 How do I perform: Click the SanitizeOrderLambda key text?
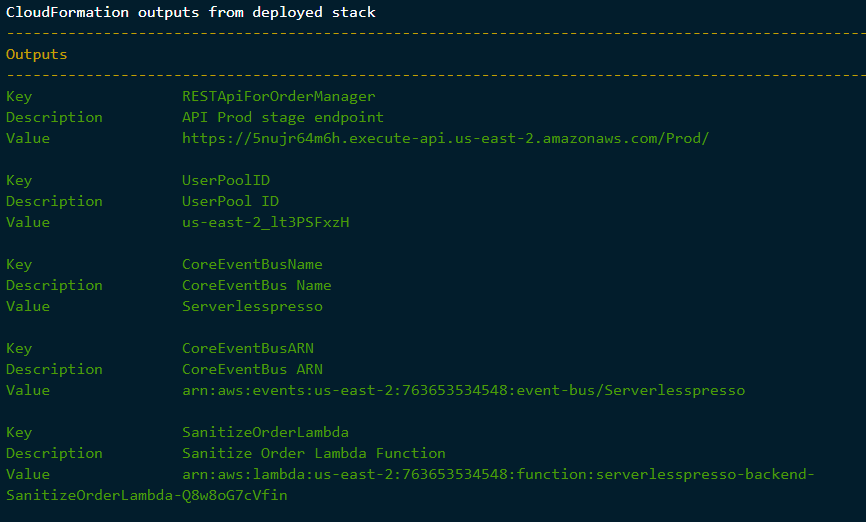266,432
